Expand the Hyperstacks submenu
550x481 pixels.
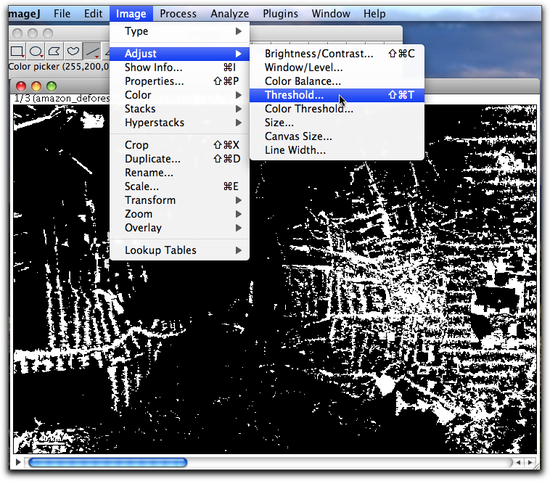tap(180, 122)
